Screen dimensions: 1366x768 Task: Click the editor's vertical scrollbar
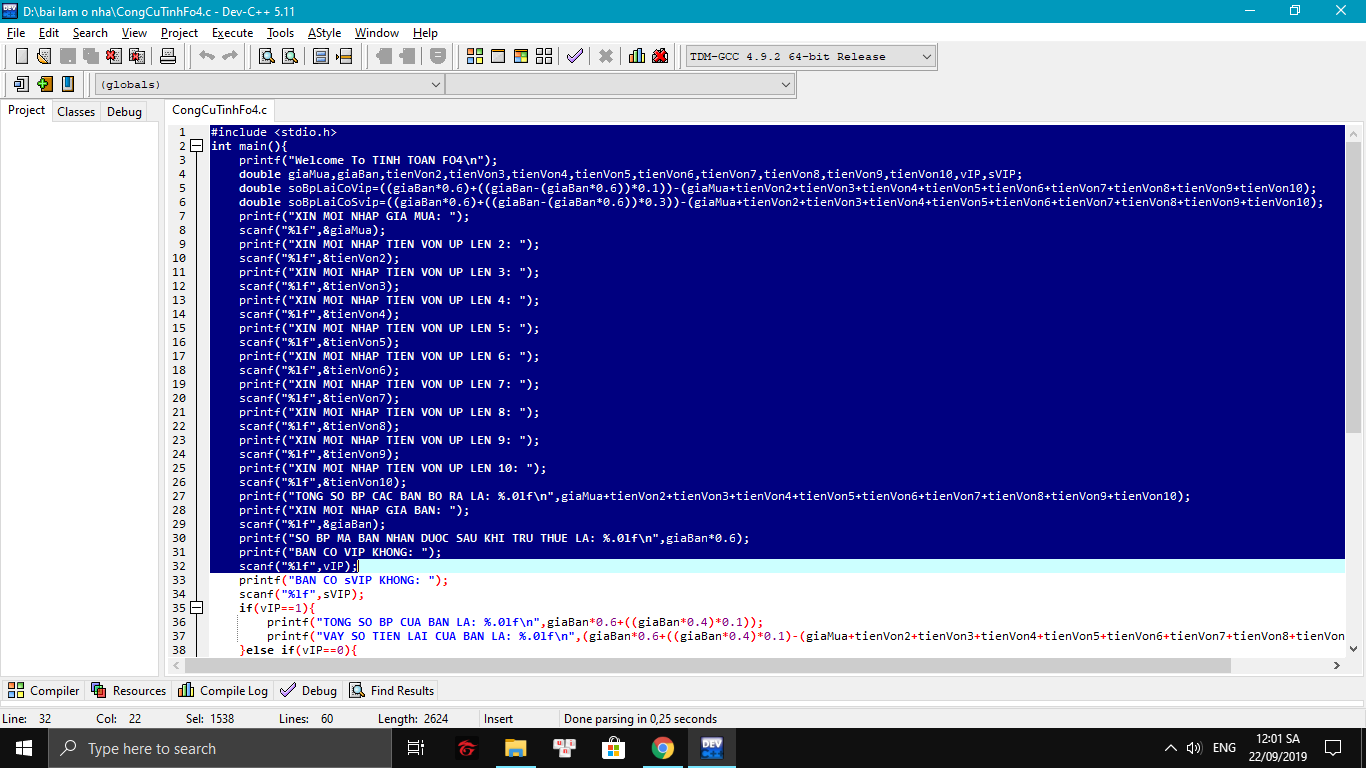point(1353,300)
